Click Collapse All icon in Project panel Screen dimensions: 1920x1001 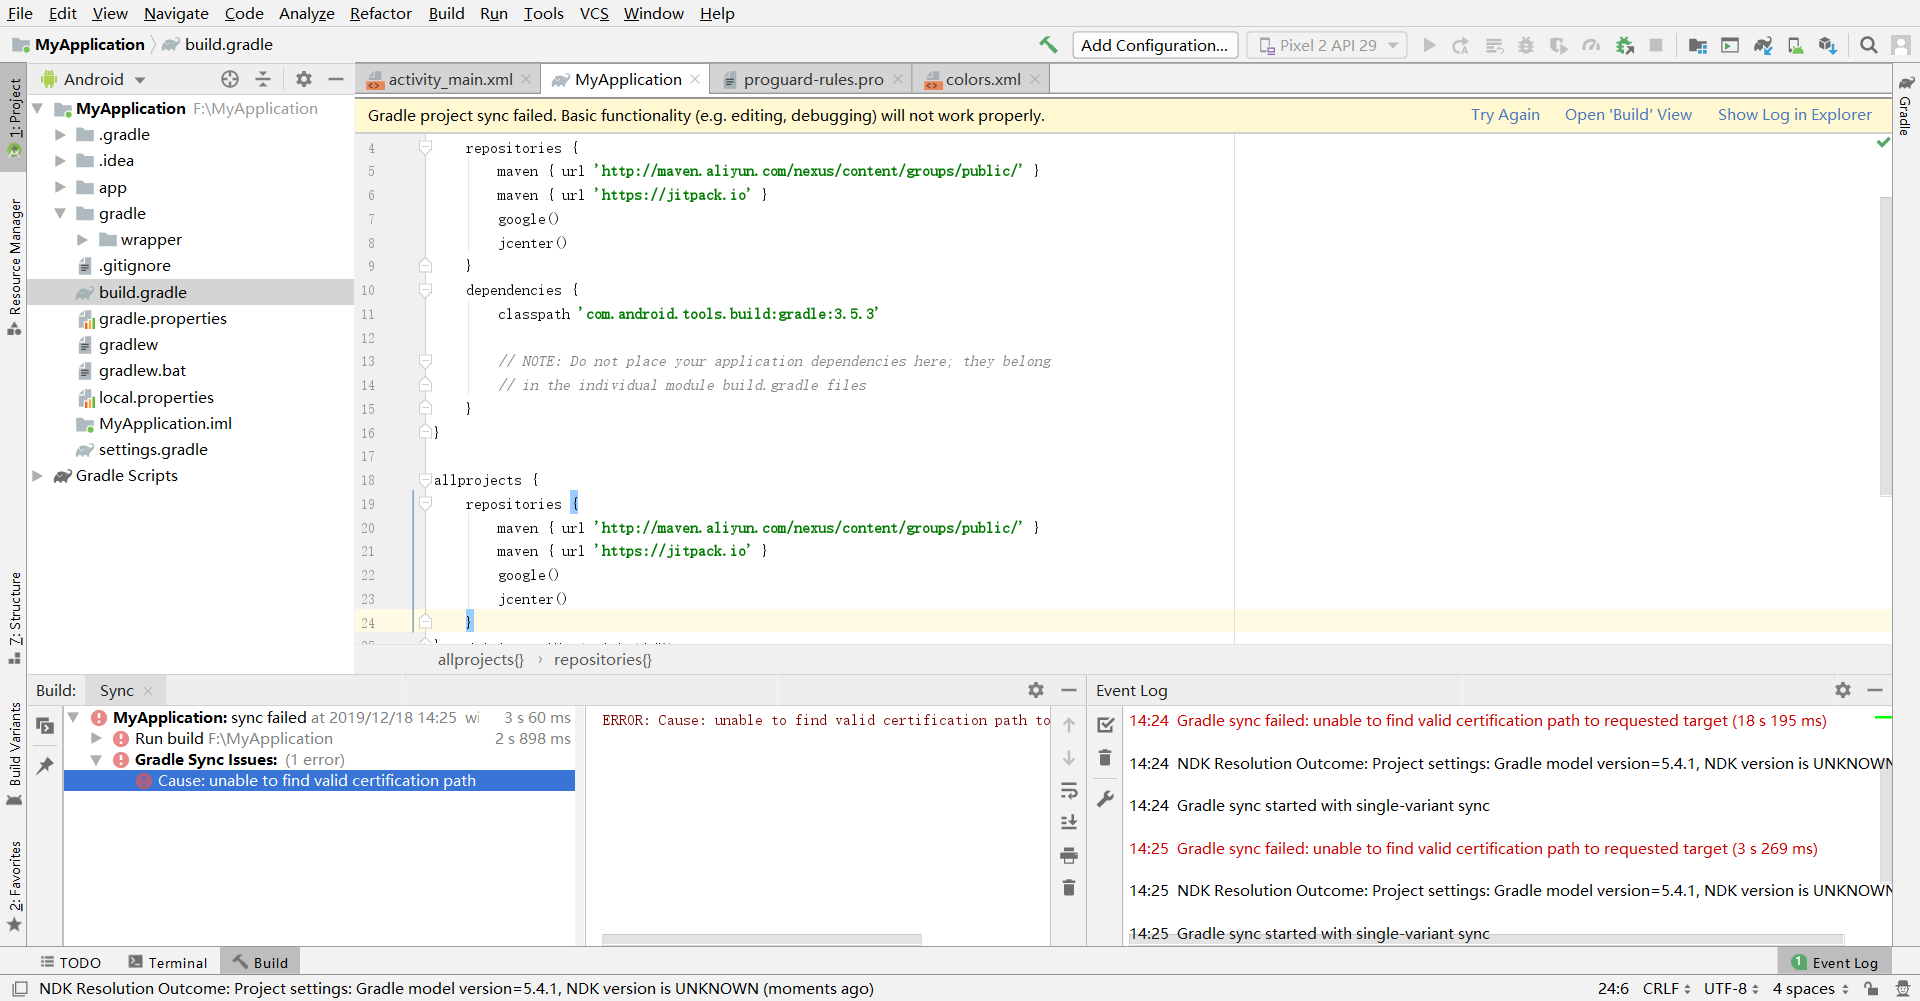point(263,79)
